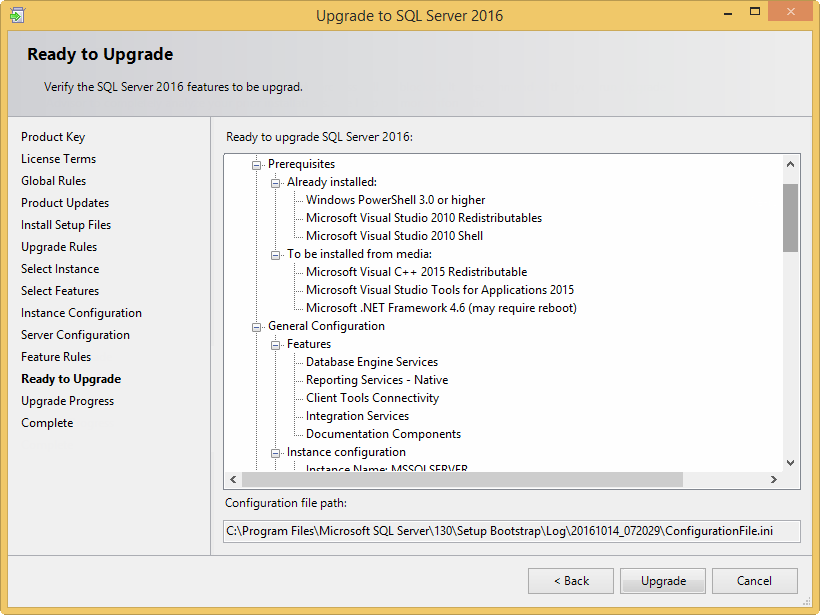
Task: Open the Product Updates step
Action: click(x=65, y=203)
